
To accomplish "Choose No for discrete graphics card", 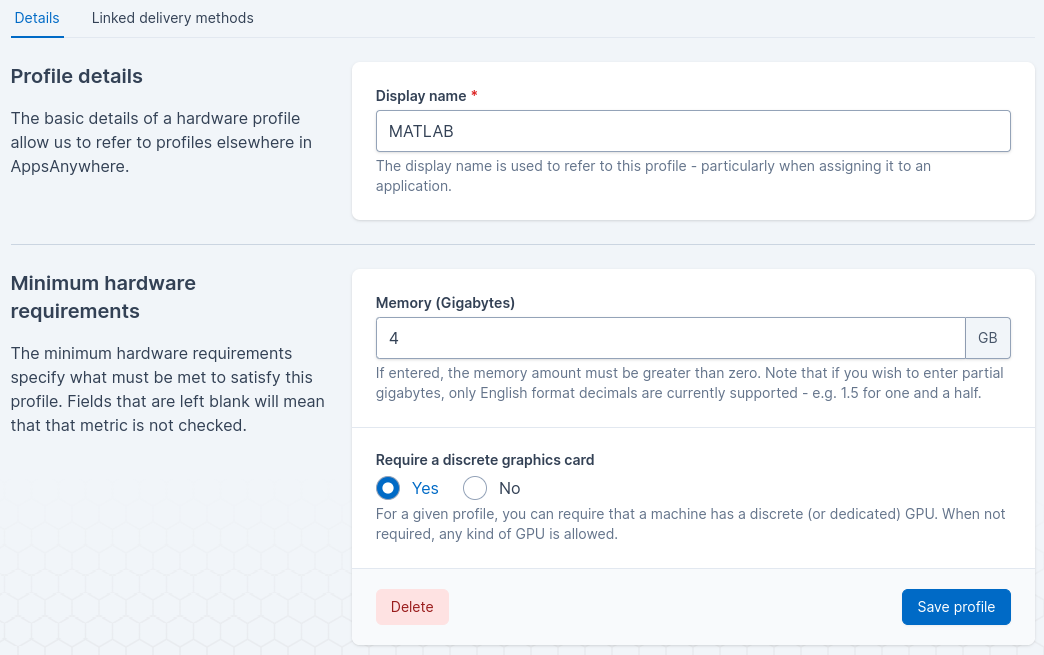I will coord(476,488).
